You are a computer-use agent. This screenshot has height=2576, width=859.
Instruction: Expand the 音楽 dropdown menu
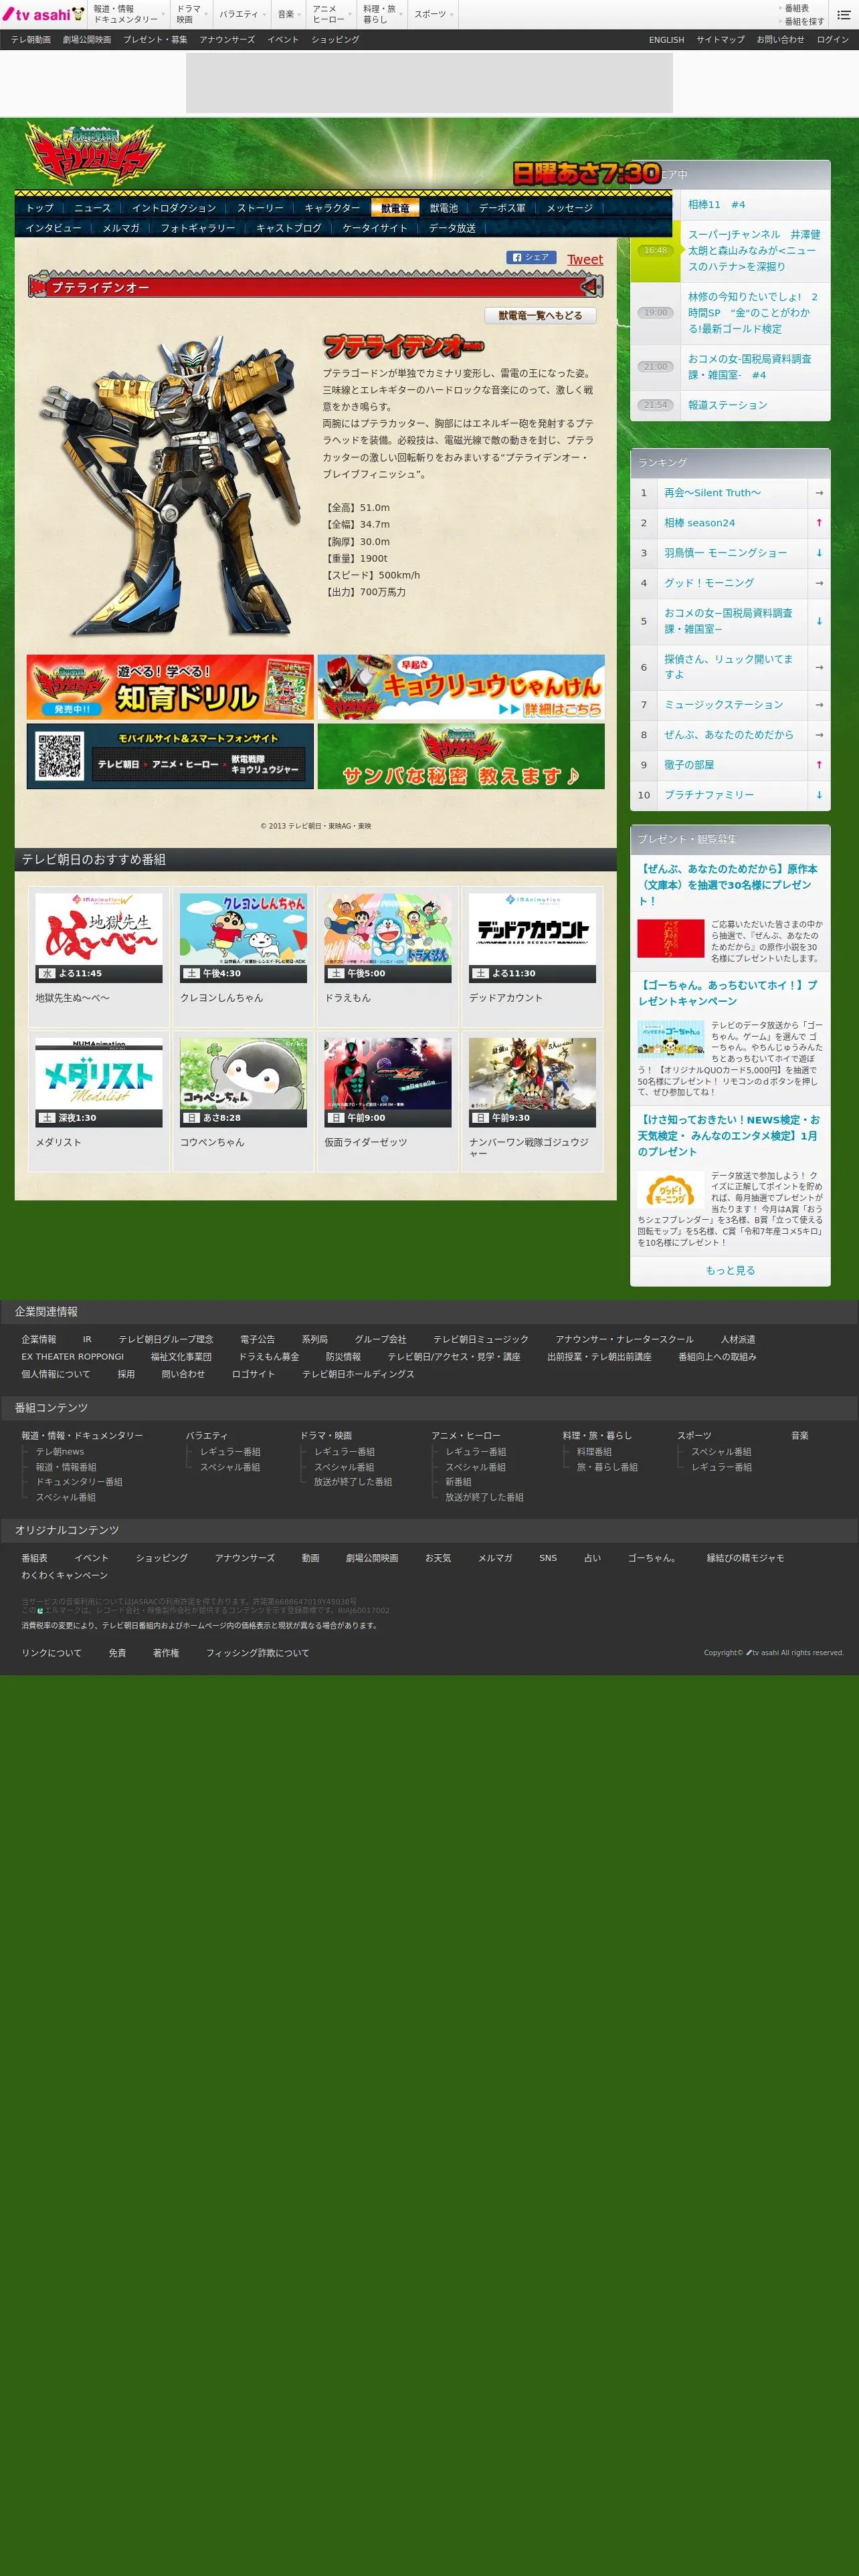click(288, 14)
